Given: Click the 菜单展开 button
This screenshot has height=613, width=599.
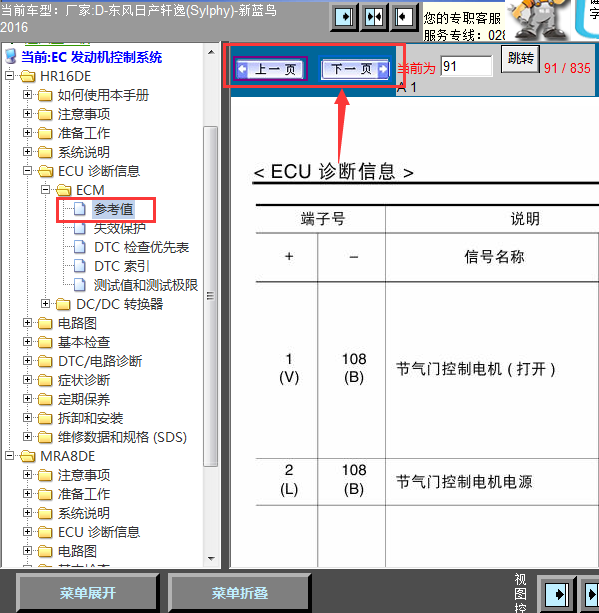Looking at the screenshot, I should coord(88,593).
